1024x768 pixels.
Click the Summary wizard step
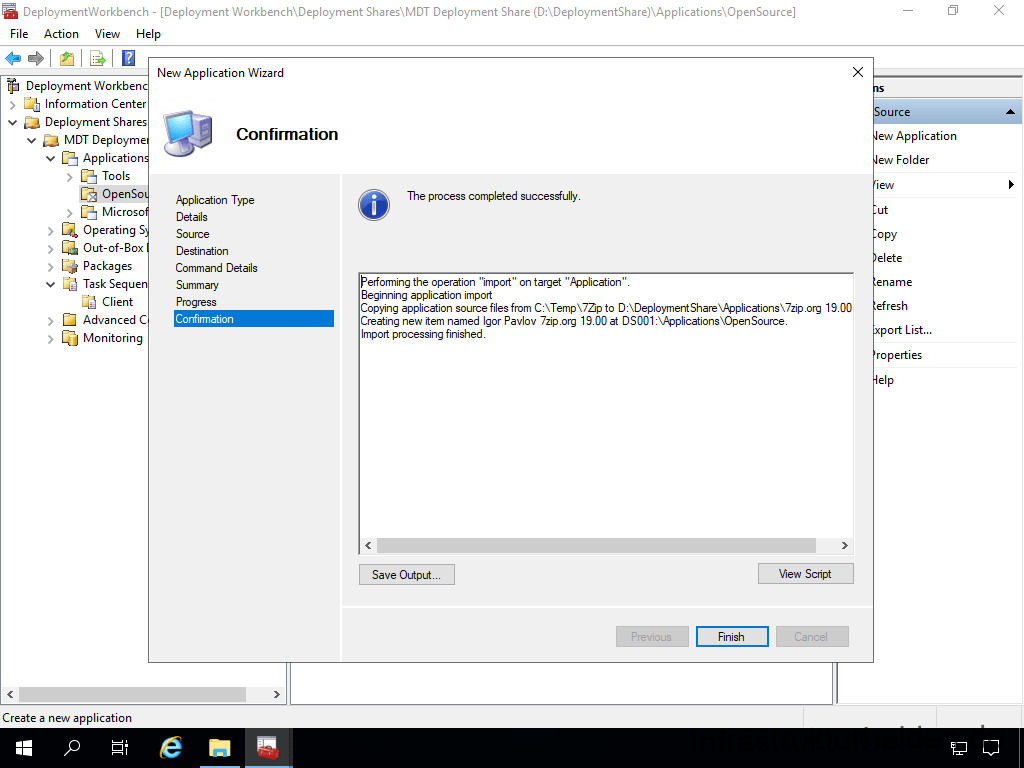197,285
